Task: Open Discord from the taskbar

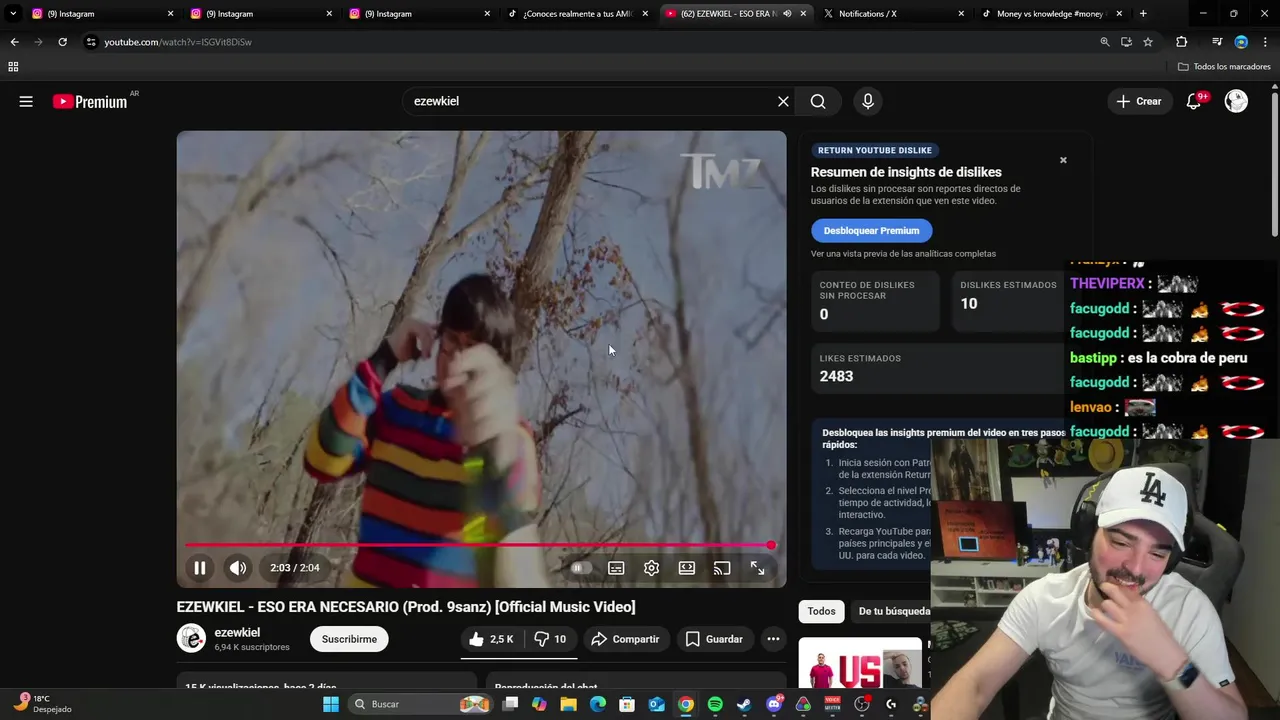Action: pos(773,704)
